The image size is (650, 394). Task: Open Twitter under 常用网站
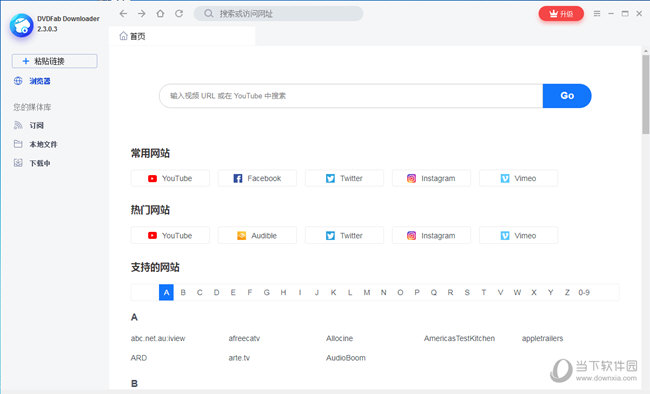click(x=344, y=178)
